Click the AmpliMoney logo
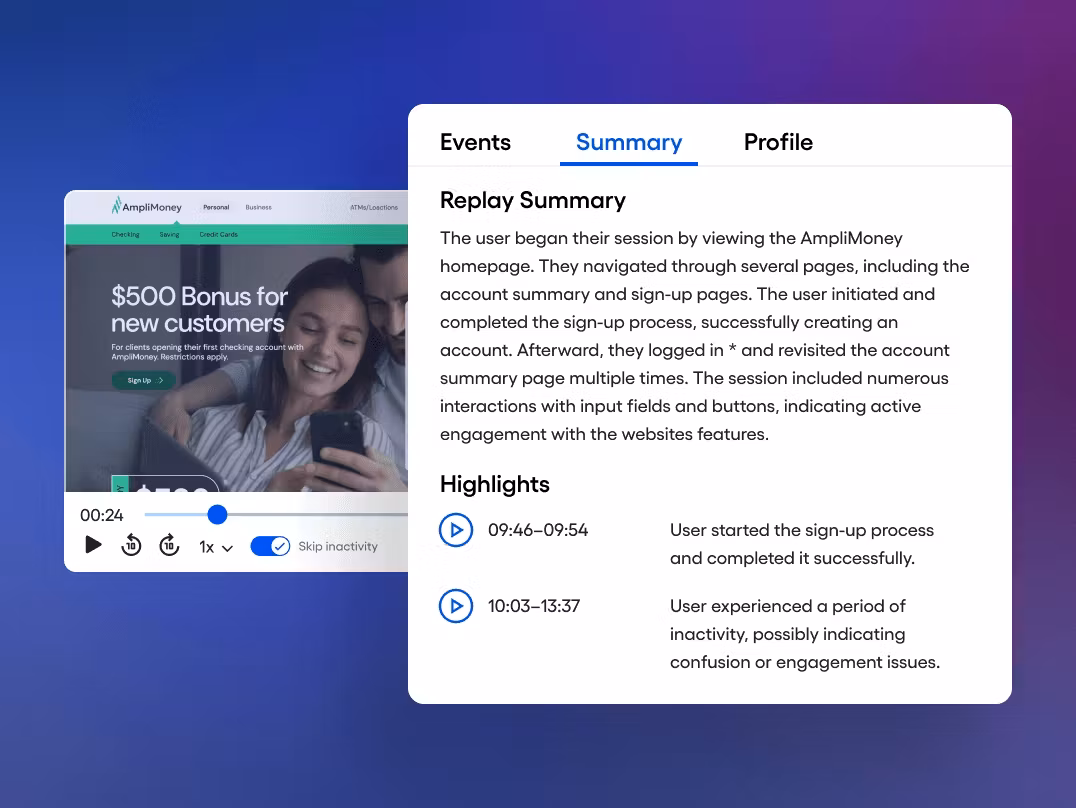Screen dimensions: 1076x808 (146, 207)
